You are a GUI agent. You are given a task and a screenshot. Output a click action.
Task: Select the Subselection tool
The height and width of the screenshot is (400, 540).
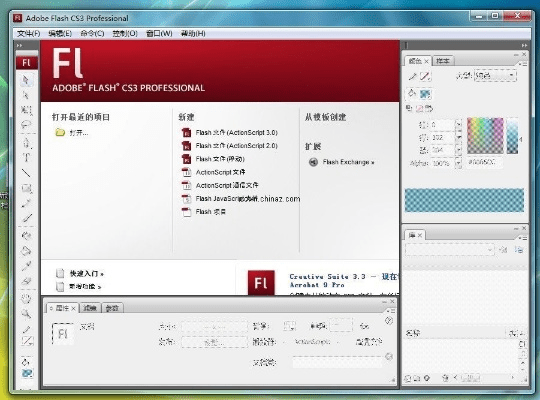click(x=26, y=95)
